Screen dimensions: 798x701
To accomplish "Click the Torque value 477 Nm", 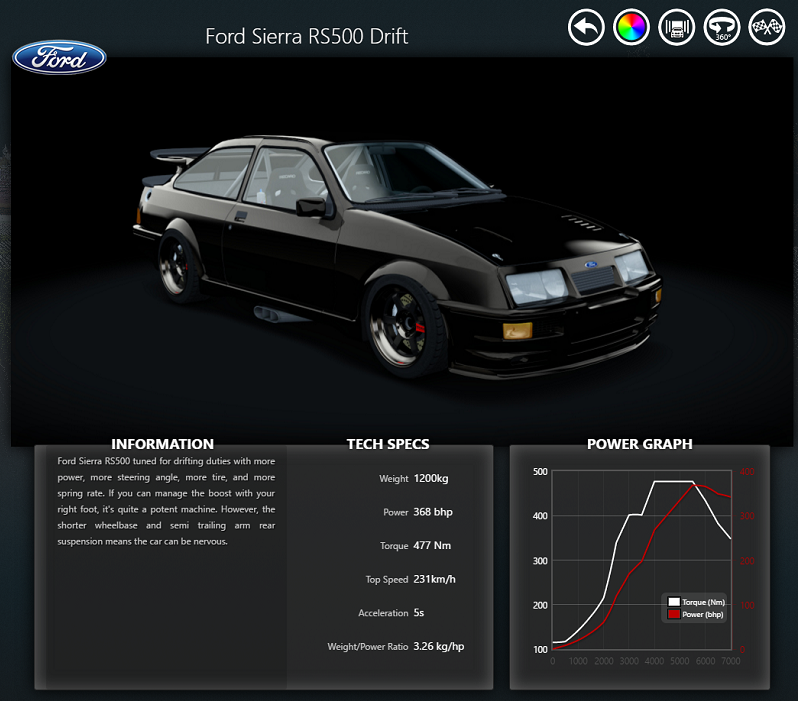I will coord(432,545).
